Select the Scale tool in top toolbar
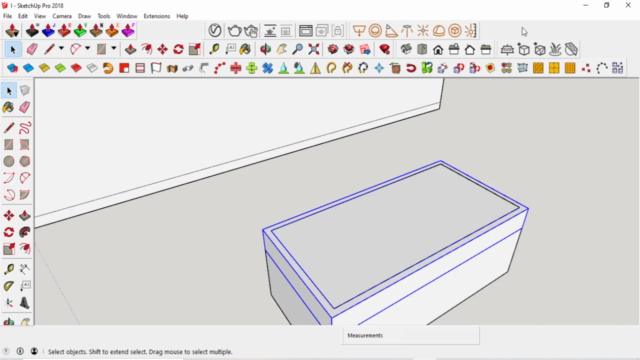 click(194, 49)
